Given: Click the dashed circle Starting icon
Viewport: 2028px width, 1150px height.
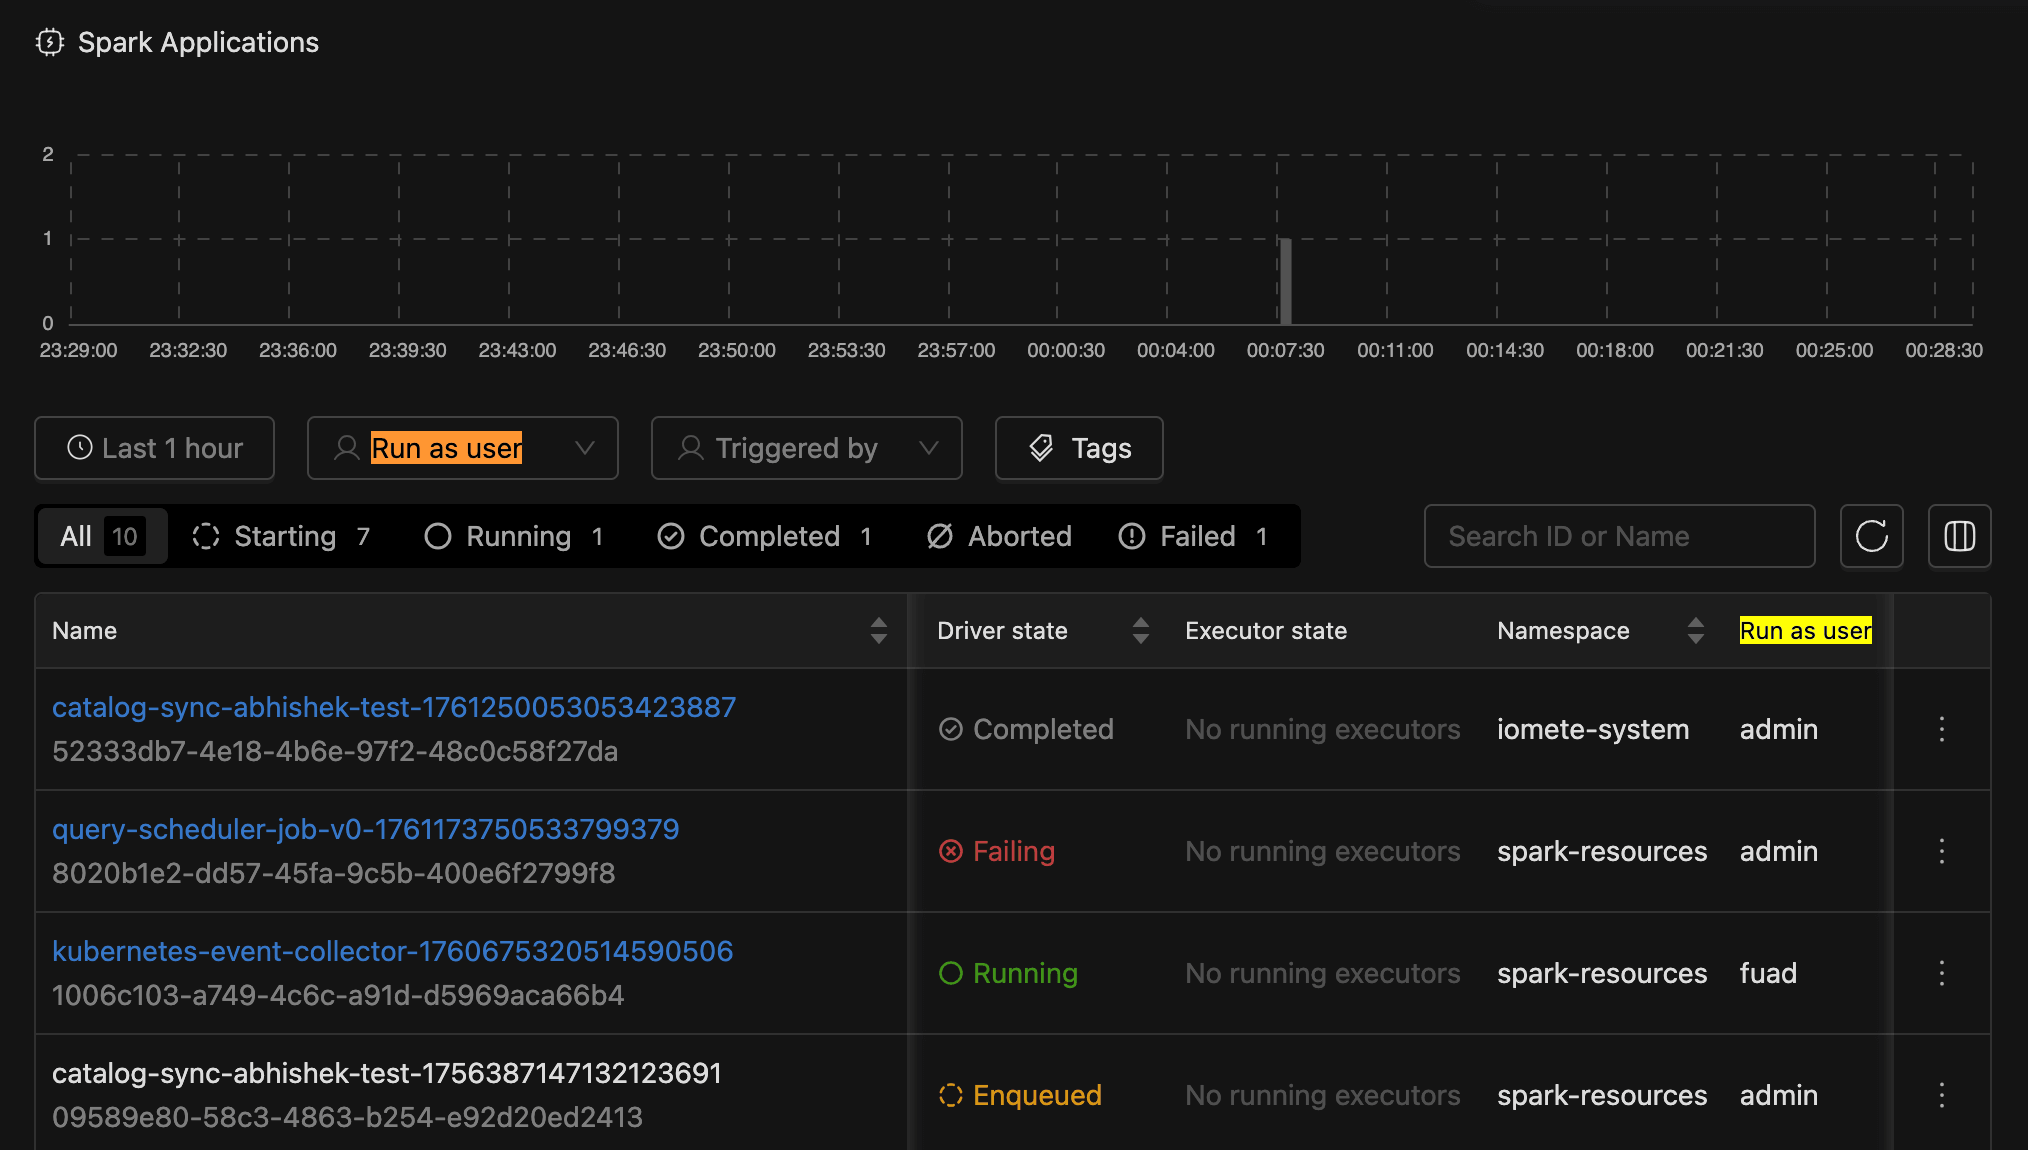Looking at the screenshot, I should 206,536.
